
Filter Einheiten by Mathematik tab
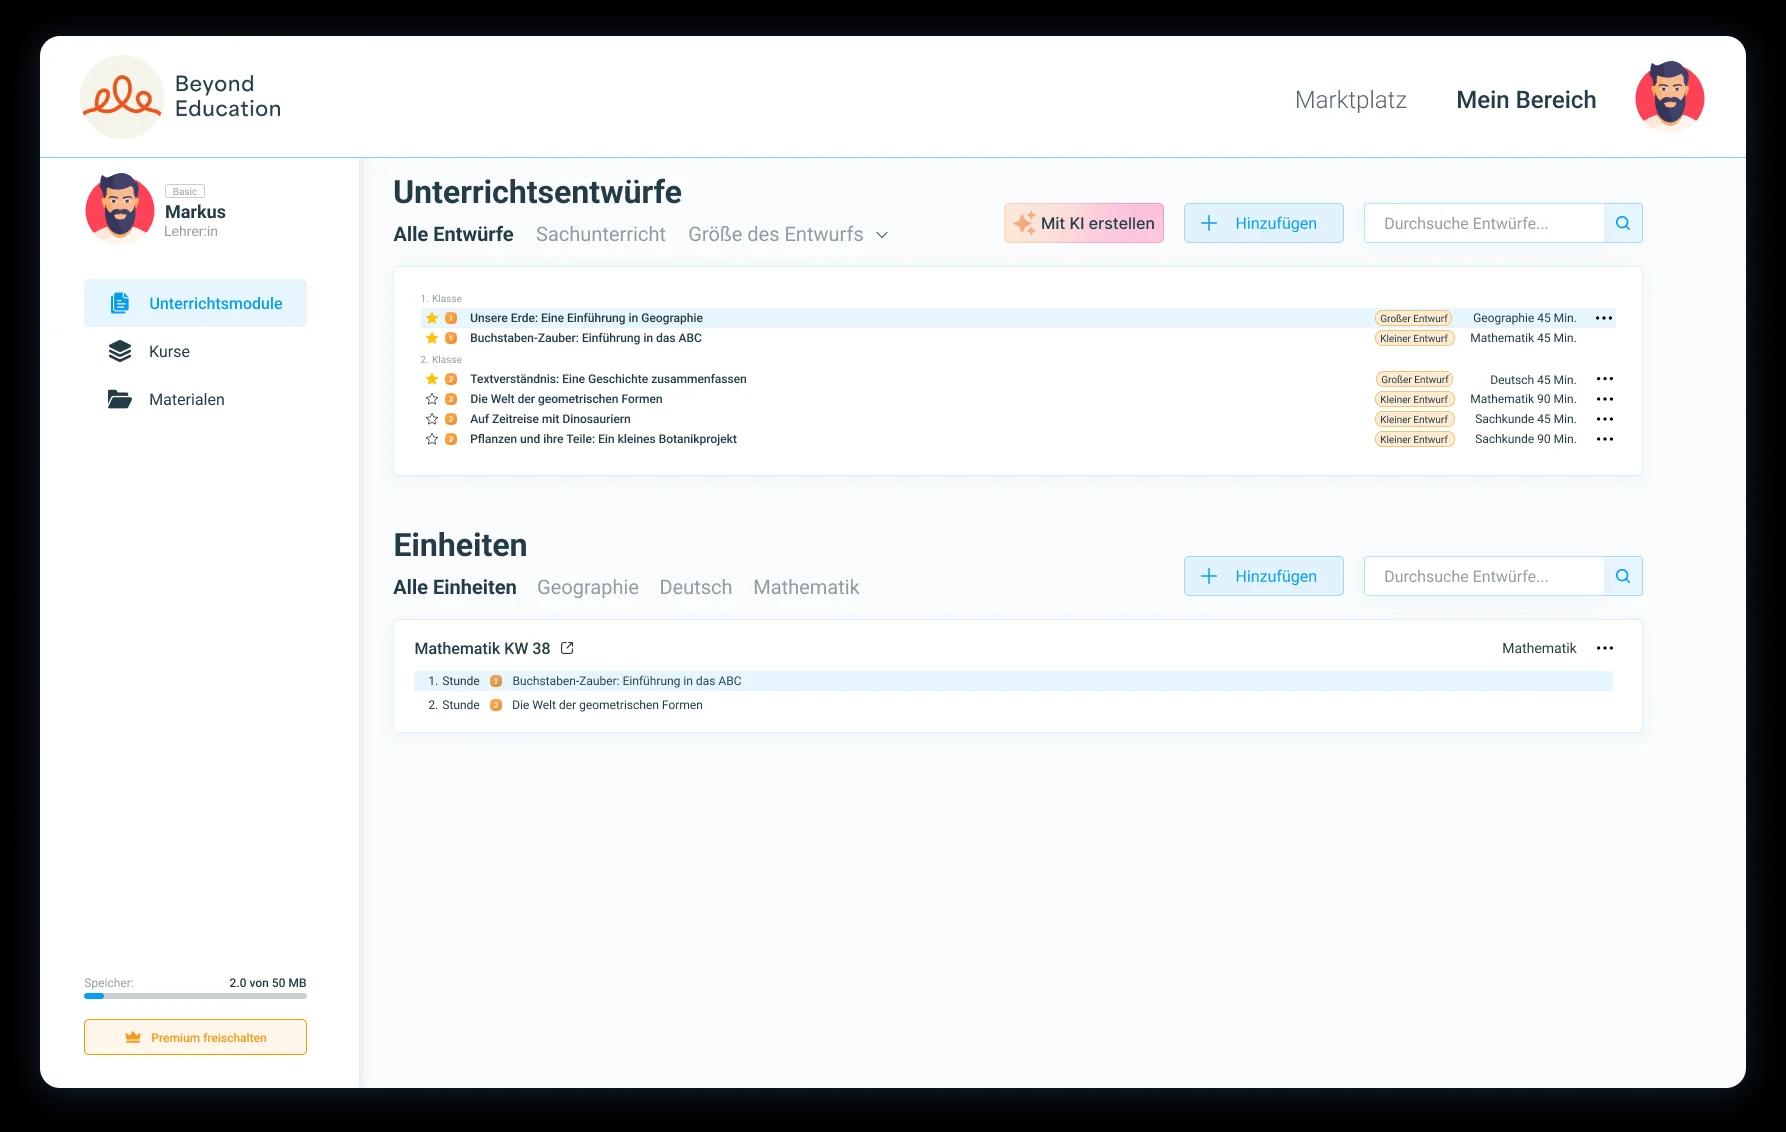tap(806, 587)
